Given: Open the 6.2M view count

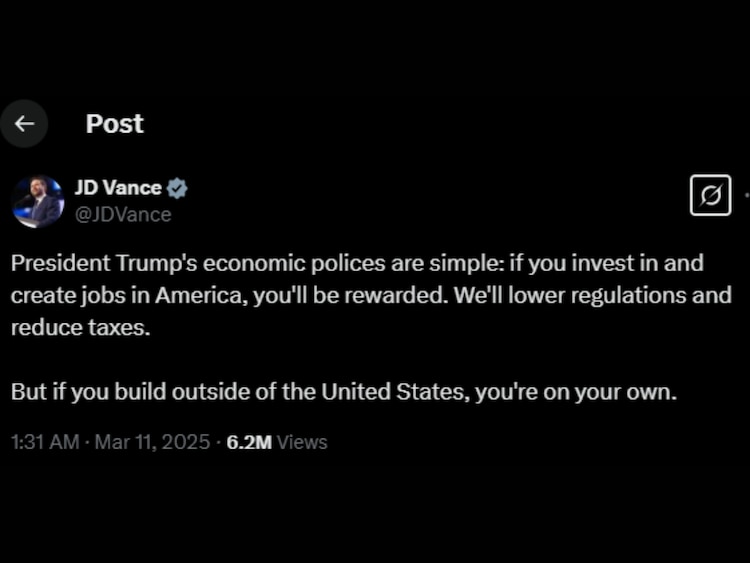Looking at the screenshot, I should coord(249,441).
